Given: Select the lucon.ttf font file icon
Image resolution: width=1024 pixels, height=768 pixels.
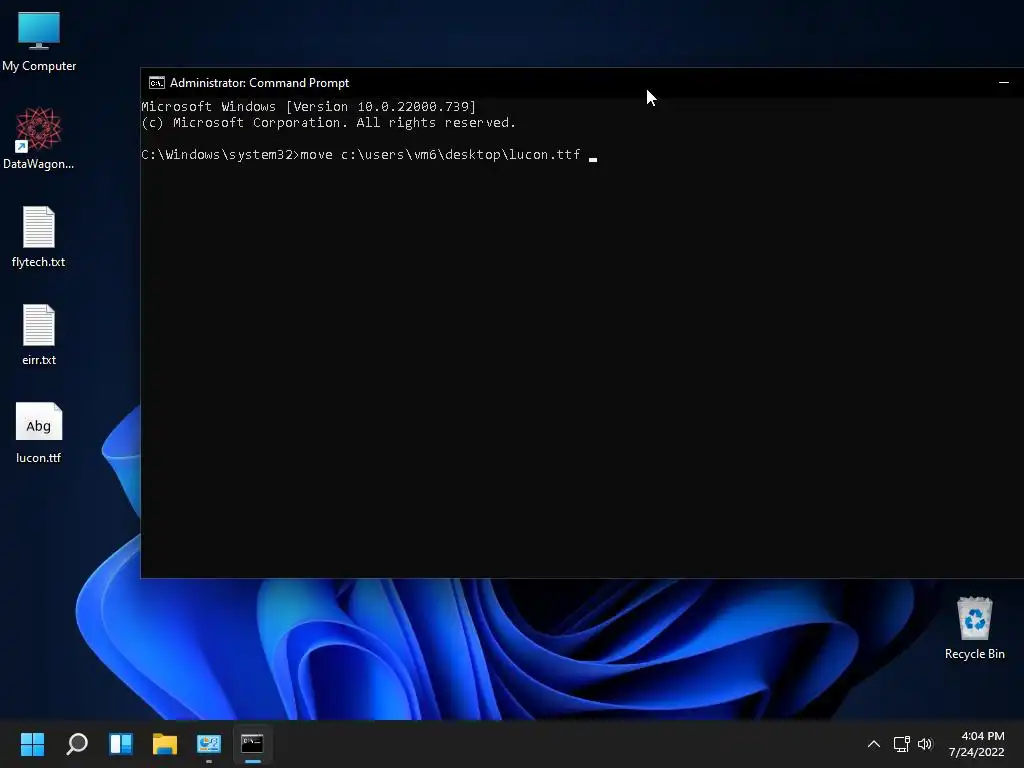Looking at the screenshot, I should click(x=39, y=433).
